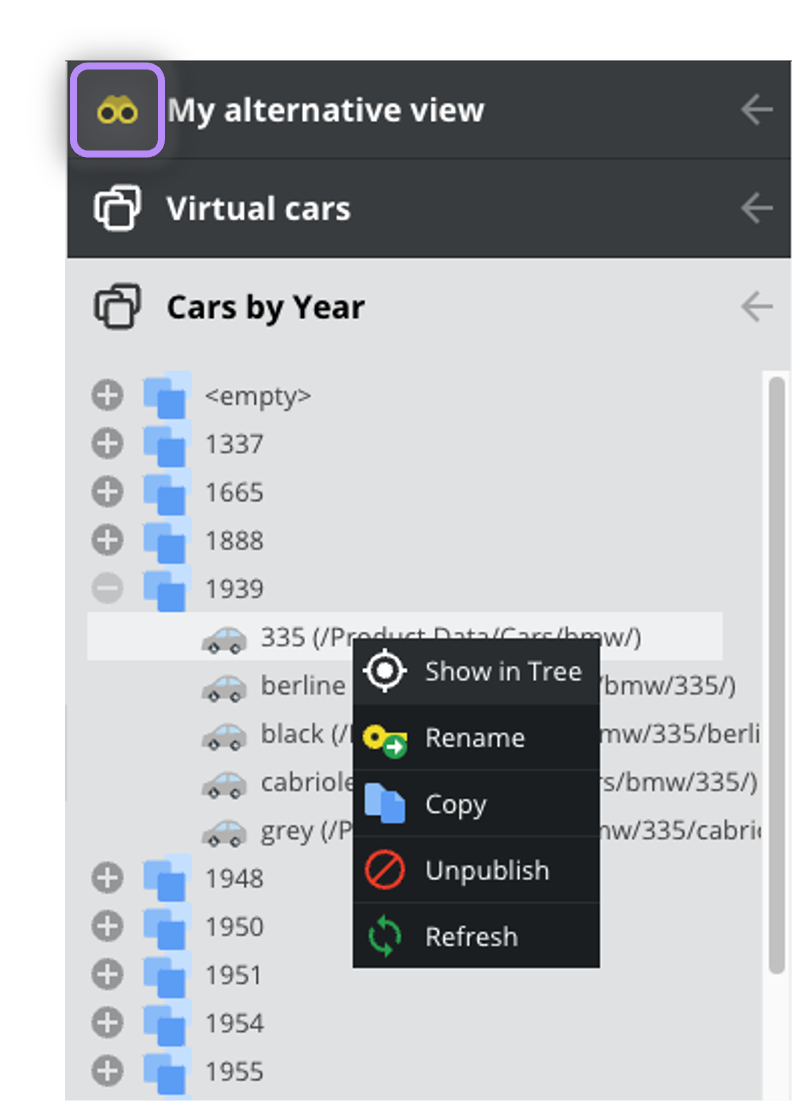Select the 1939 year label
792x1104 pixels.
[x=234, y=589]
